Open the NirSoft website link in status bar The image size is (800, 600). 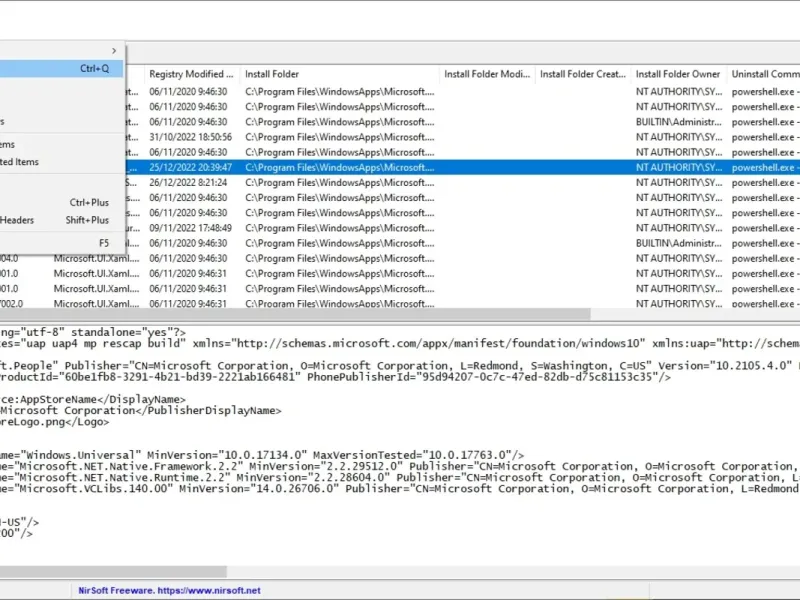169,590
